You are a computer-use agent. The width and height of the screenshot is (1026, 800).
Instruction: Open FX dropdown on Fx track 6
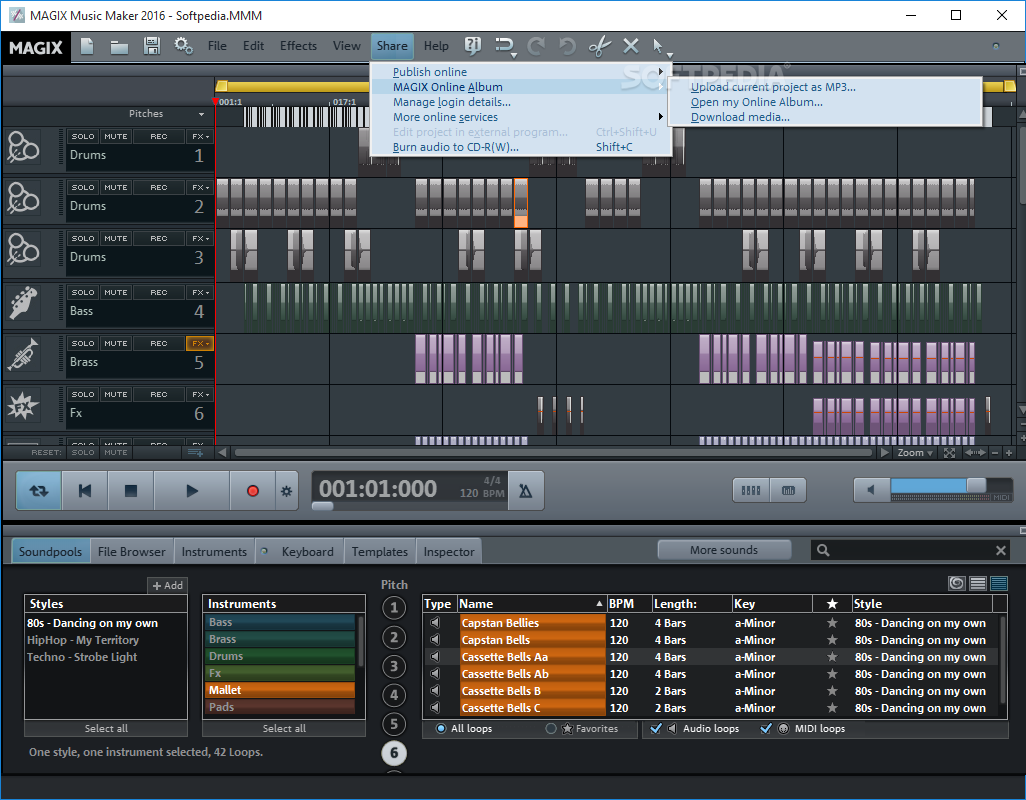pyautogui.click(x=200, y=394)
